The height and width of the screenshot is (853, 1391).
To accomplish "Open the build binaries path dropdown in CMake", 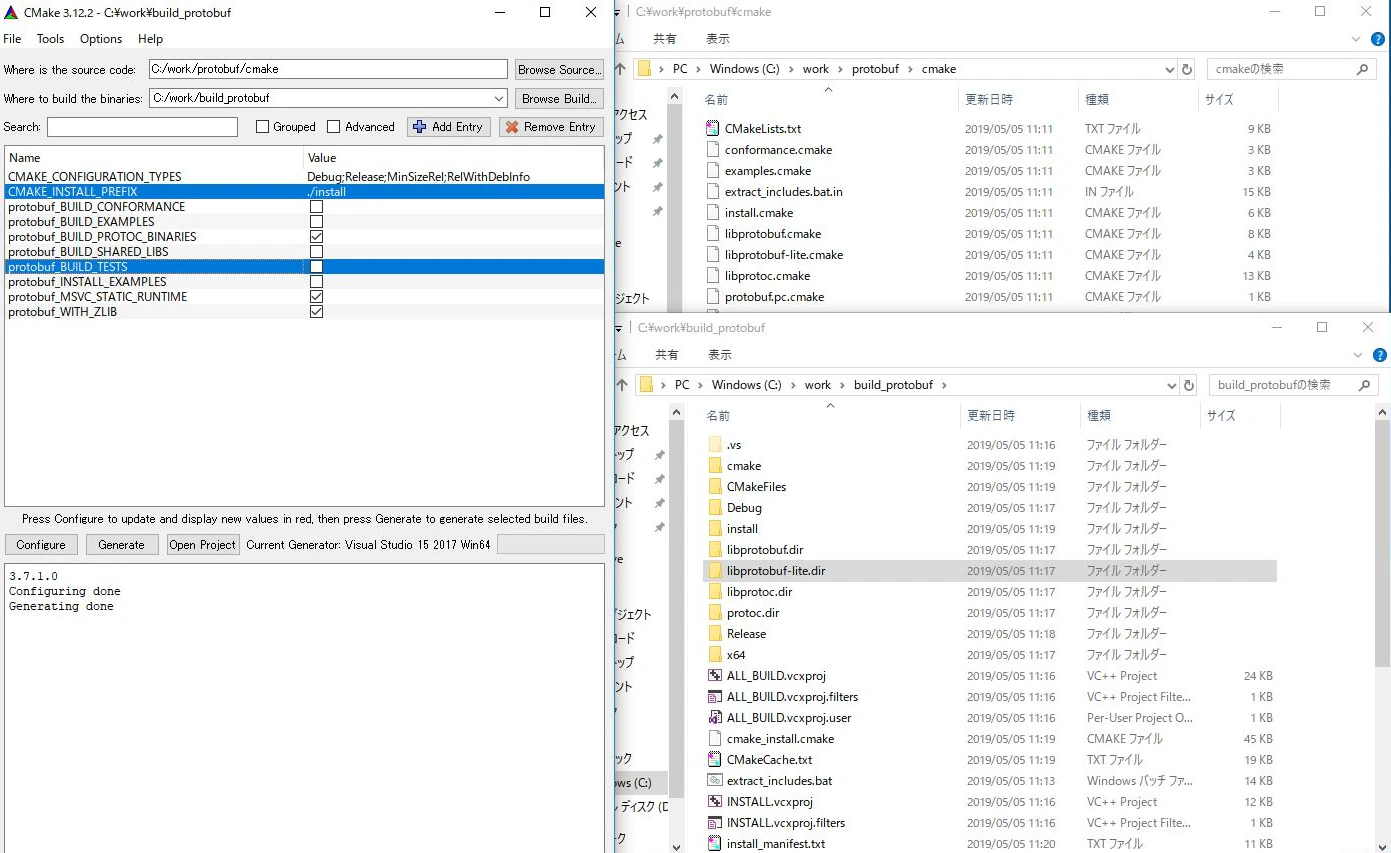I will [x=499, y=98].
